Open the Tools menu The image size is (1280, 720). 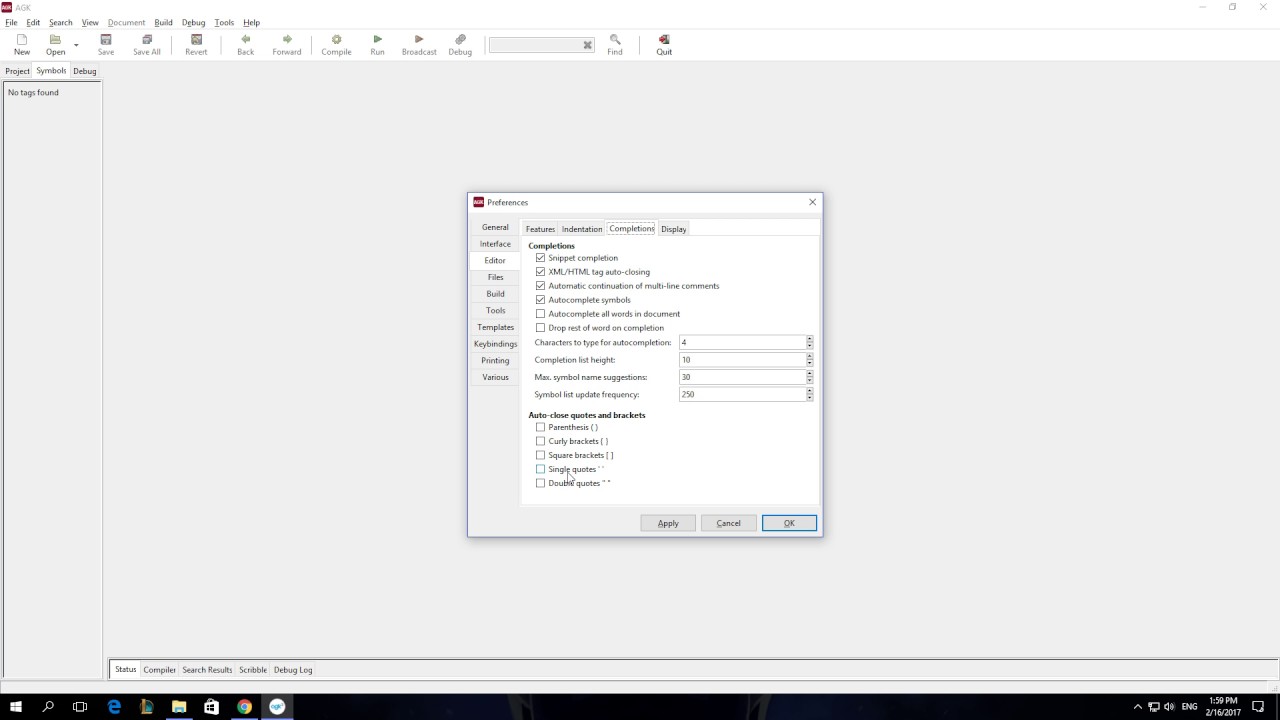coord(224,22)
